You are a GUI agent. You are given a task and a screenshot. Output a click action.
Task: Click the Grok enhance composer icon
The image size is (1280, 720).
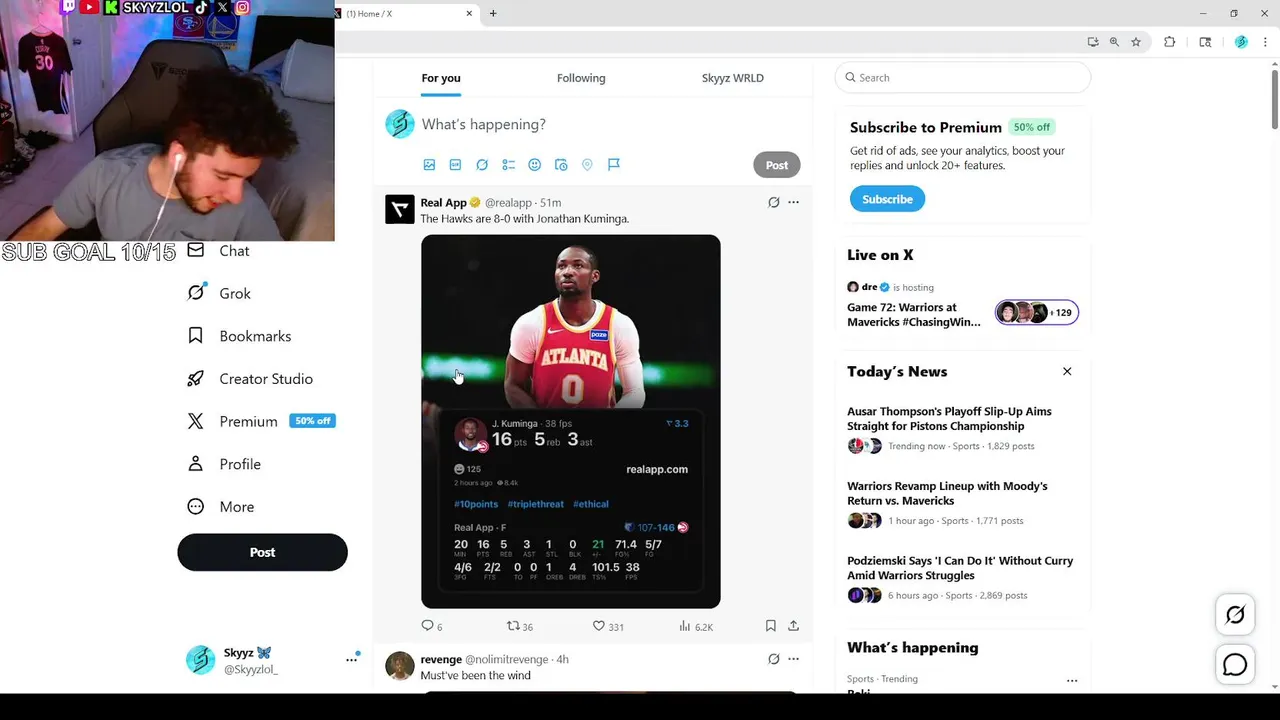pos(482,165)
